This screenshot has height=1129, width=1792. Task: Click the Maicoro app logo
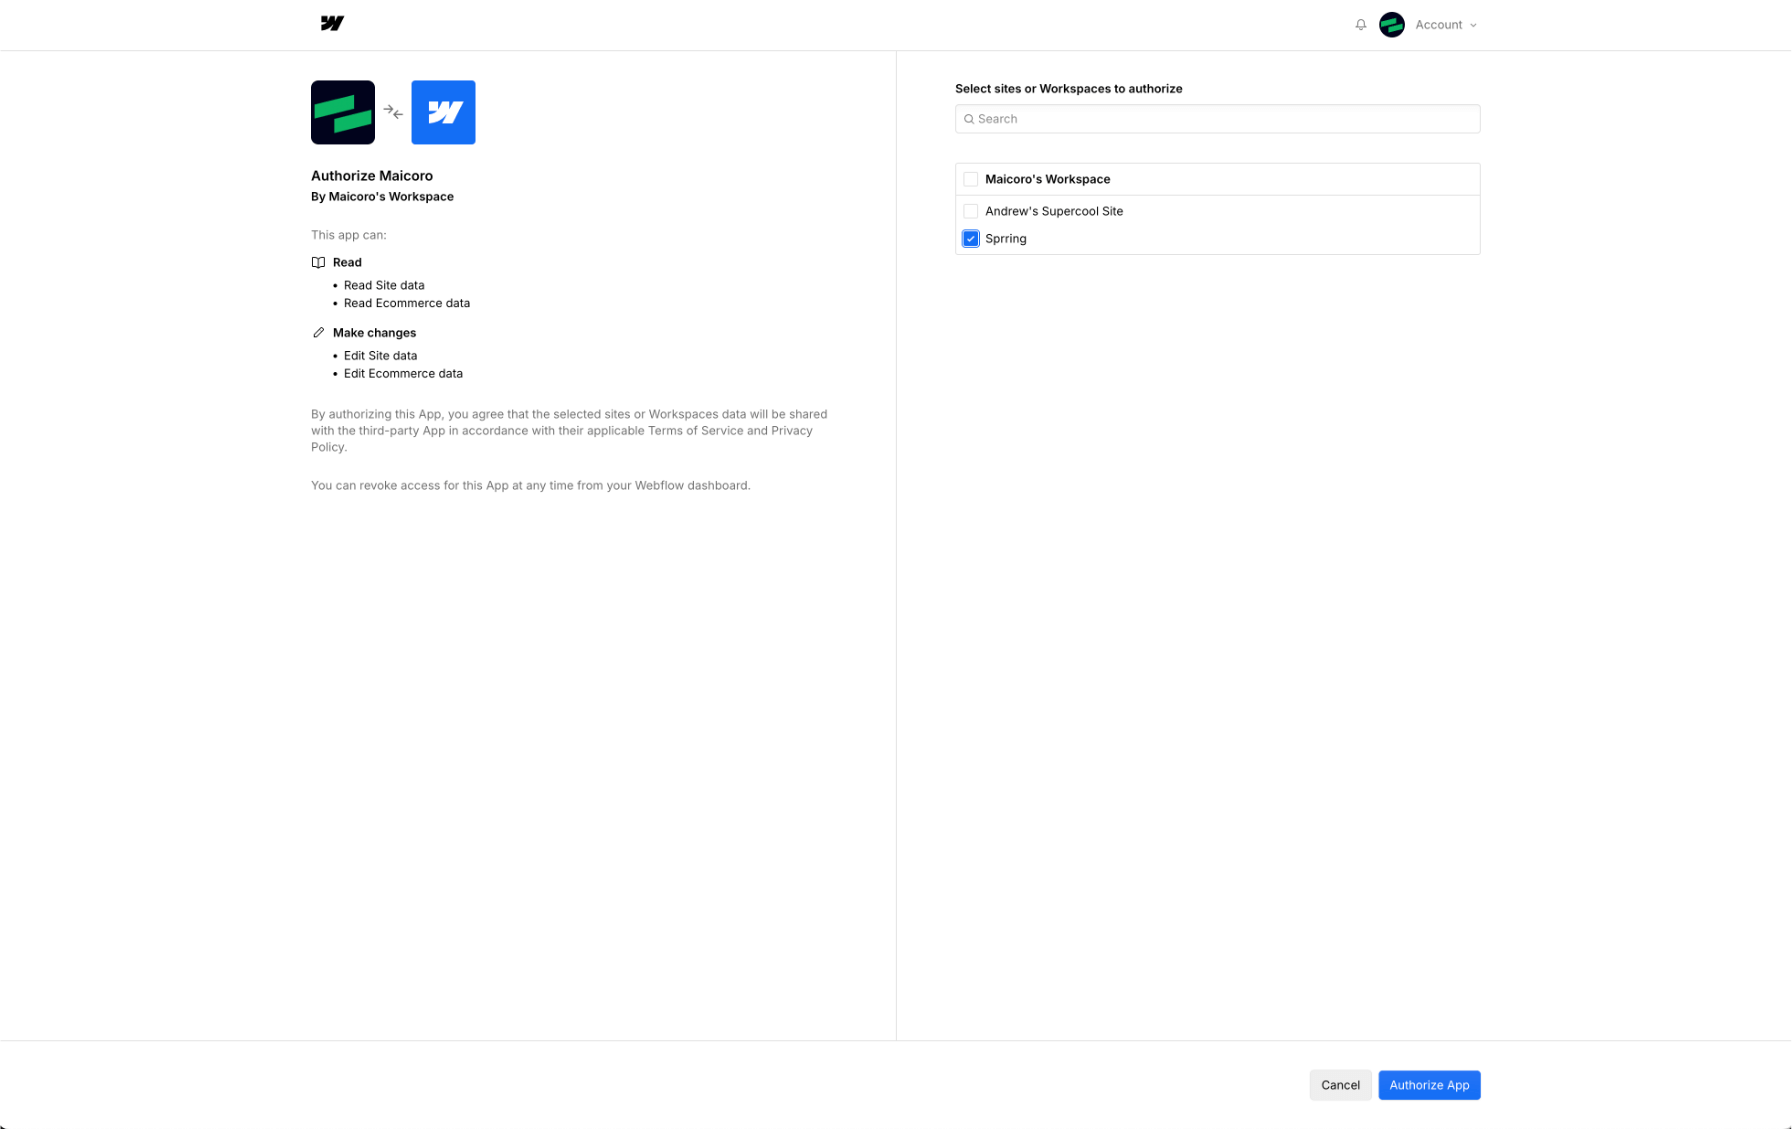click(x=343, y=112)
